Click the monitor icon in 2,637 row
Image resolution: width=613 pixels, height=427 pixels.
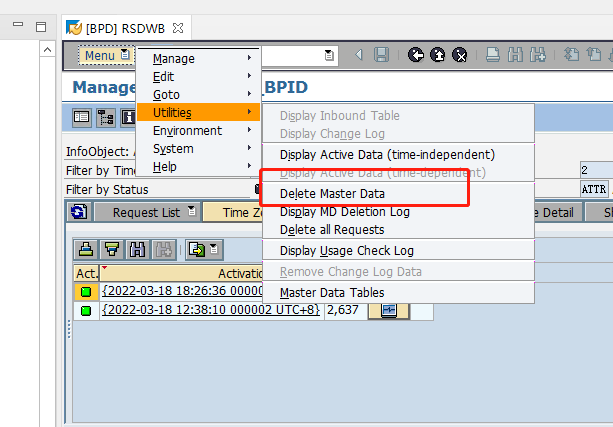(389, 310)
